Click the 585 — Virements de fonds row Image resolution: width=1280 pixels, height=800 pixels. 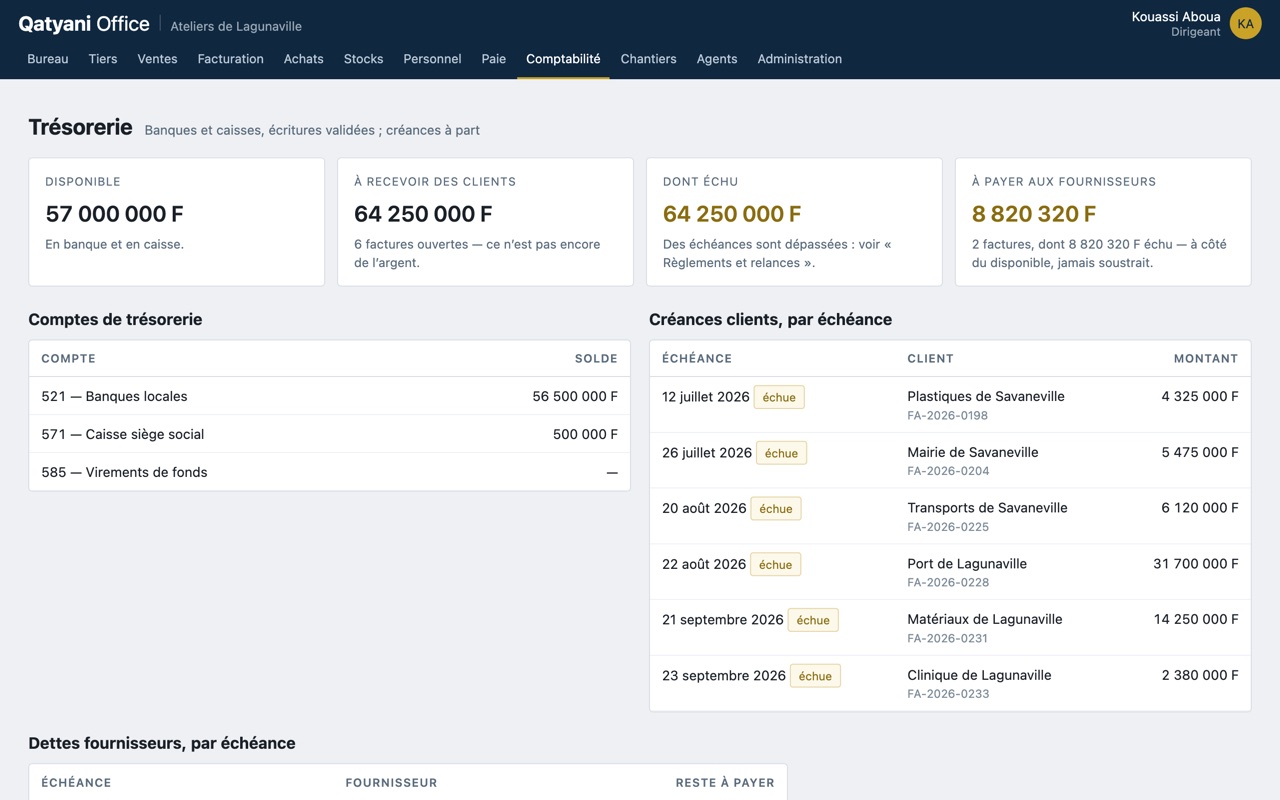(x=330, y=472)
